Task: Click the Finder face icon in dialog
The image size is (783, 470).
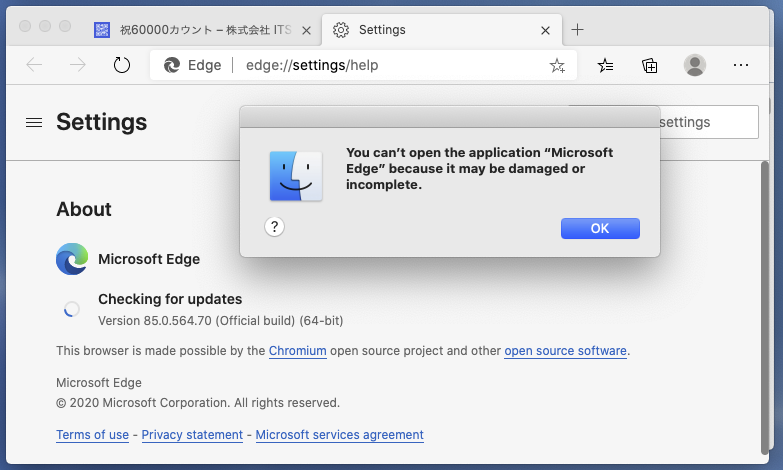Action: point(296,176)
